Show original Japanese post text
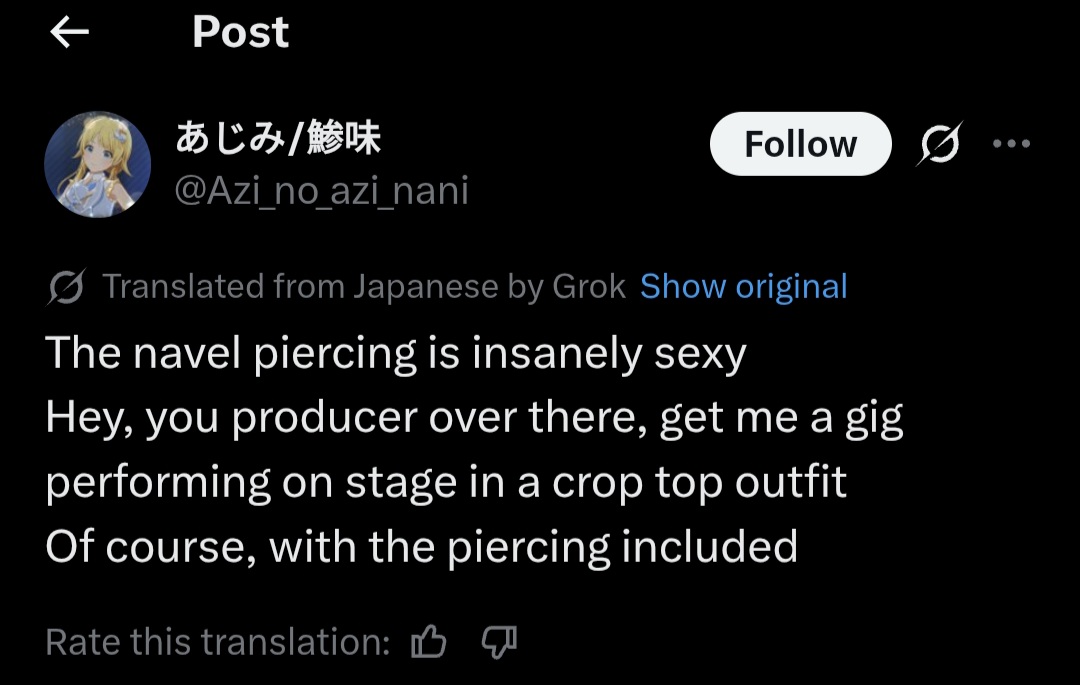Screen dimensions: 1080x685 click(x=743, y=287)
